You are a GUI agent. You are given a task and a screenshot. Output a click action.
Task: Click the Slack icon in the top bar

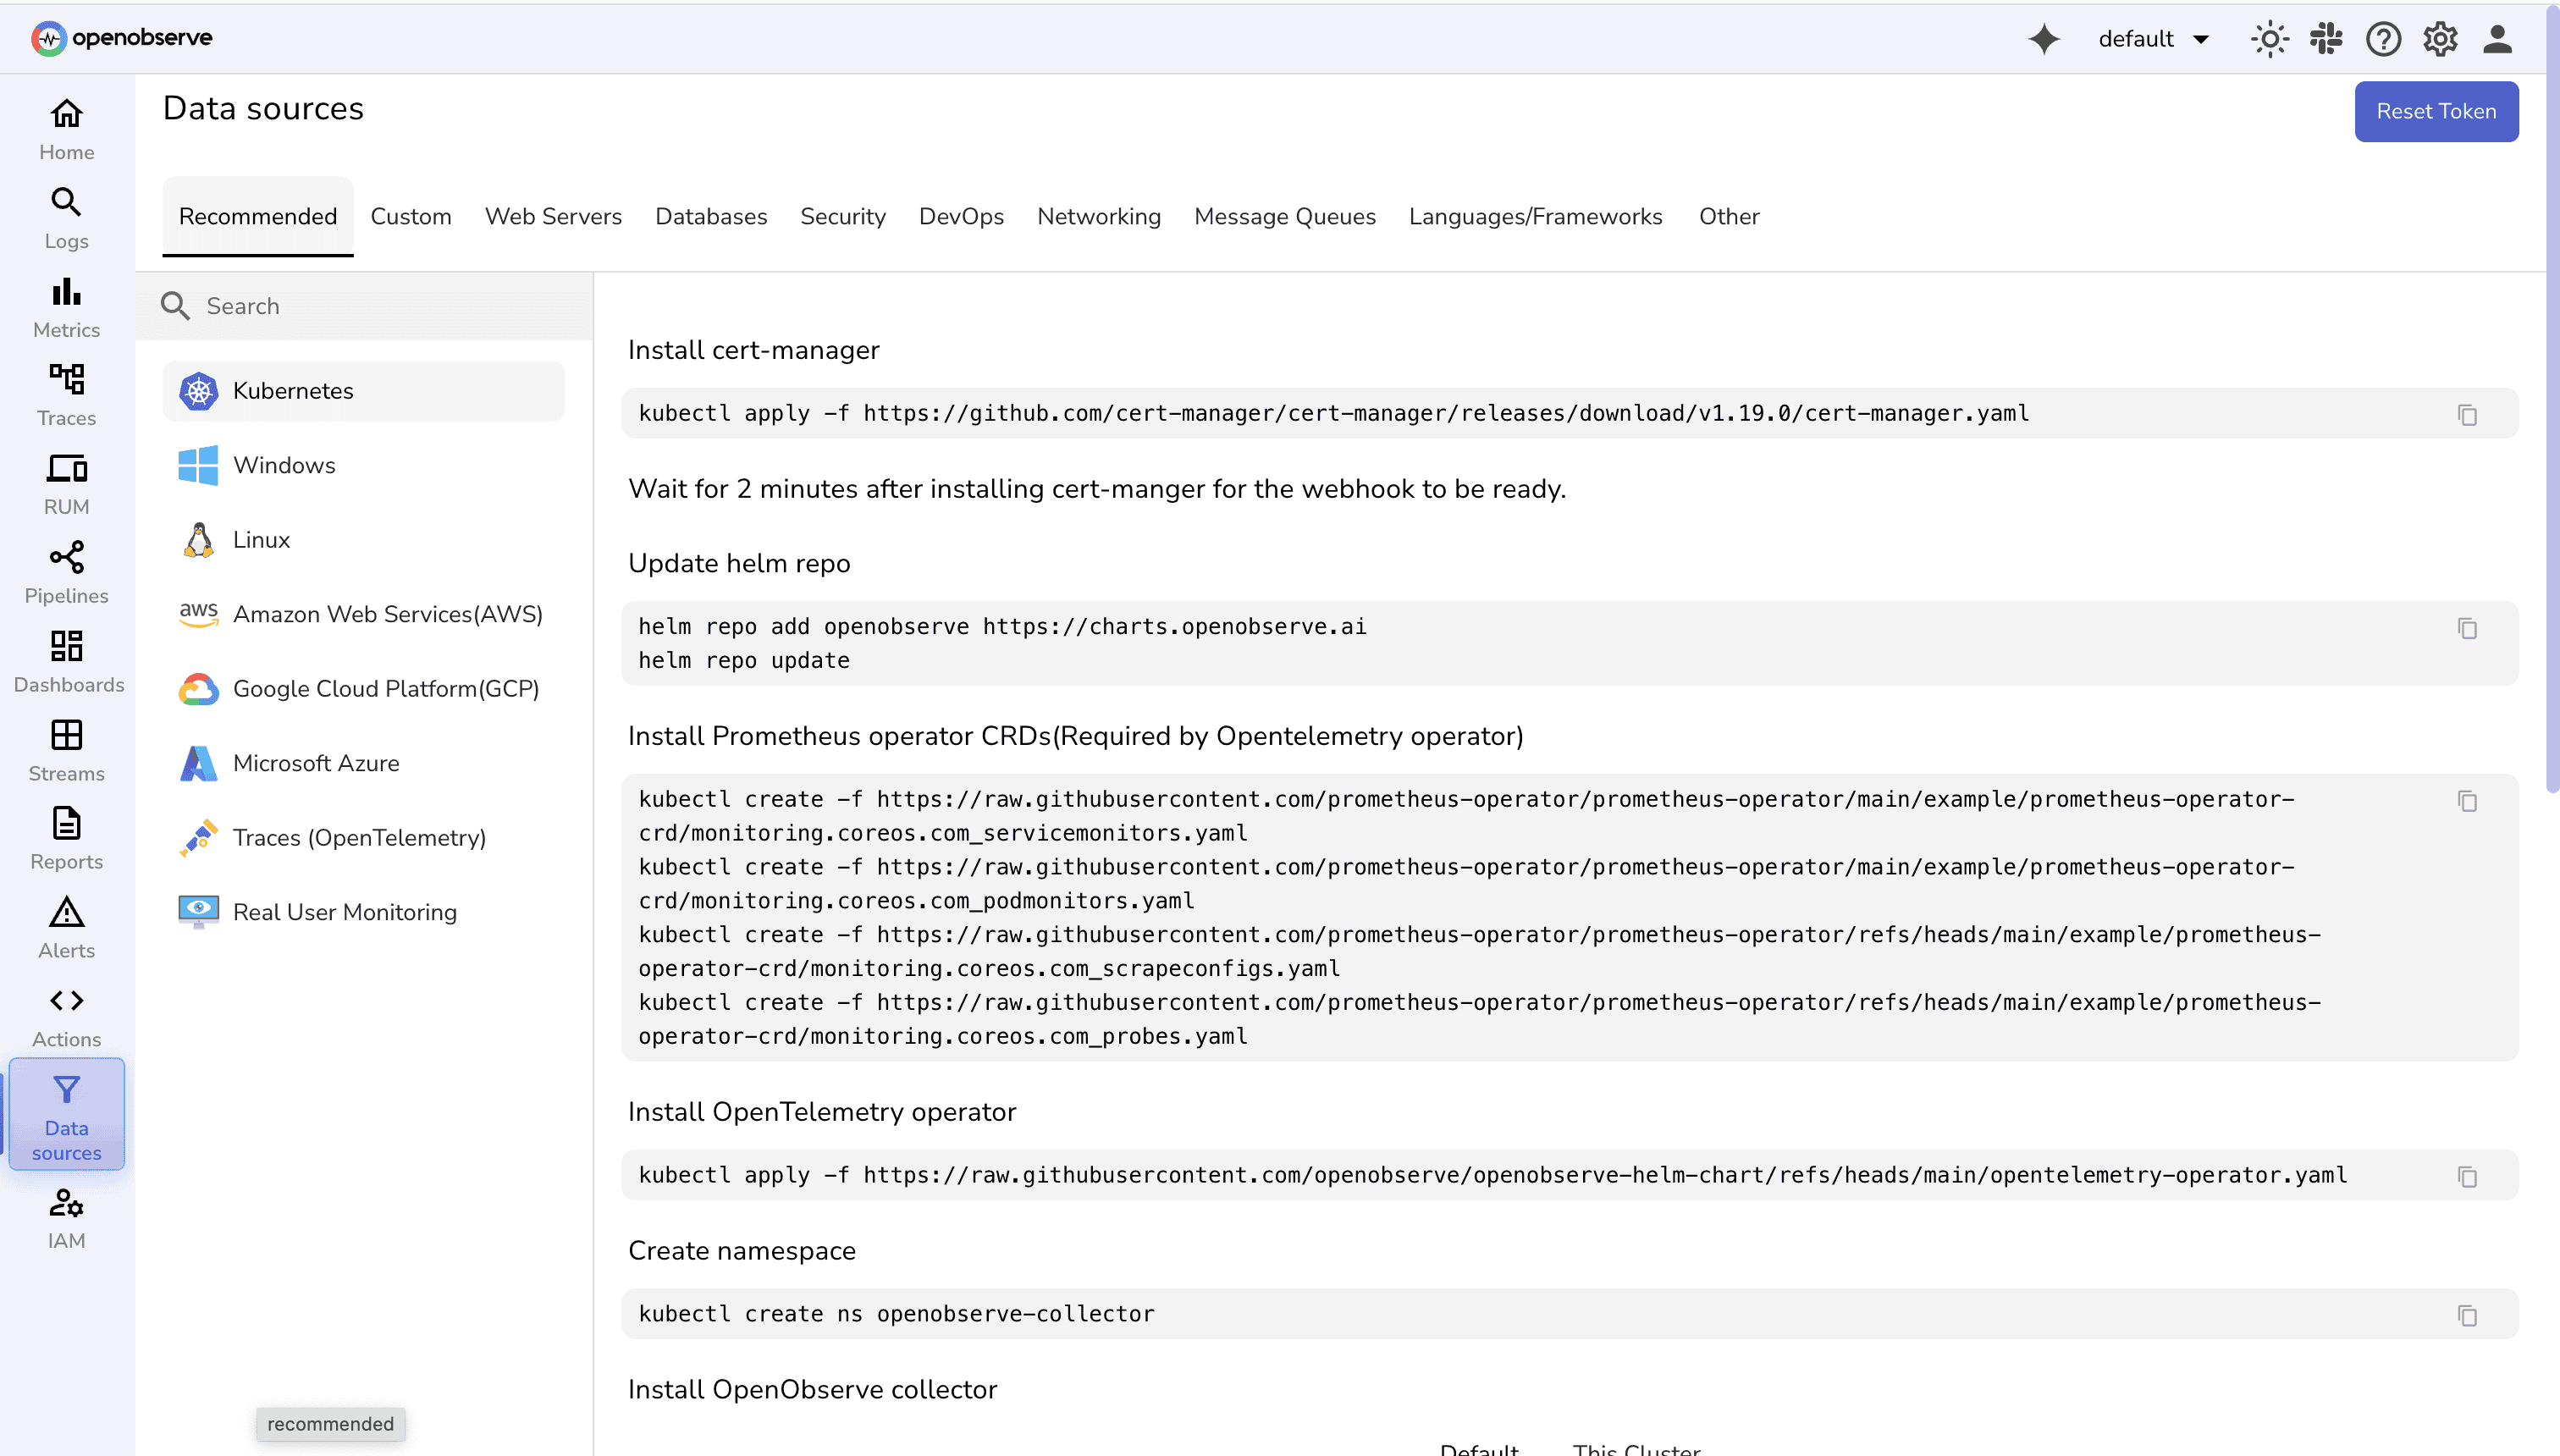coord(2326,38)
